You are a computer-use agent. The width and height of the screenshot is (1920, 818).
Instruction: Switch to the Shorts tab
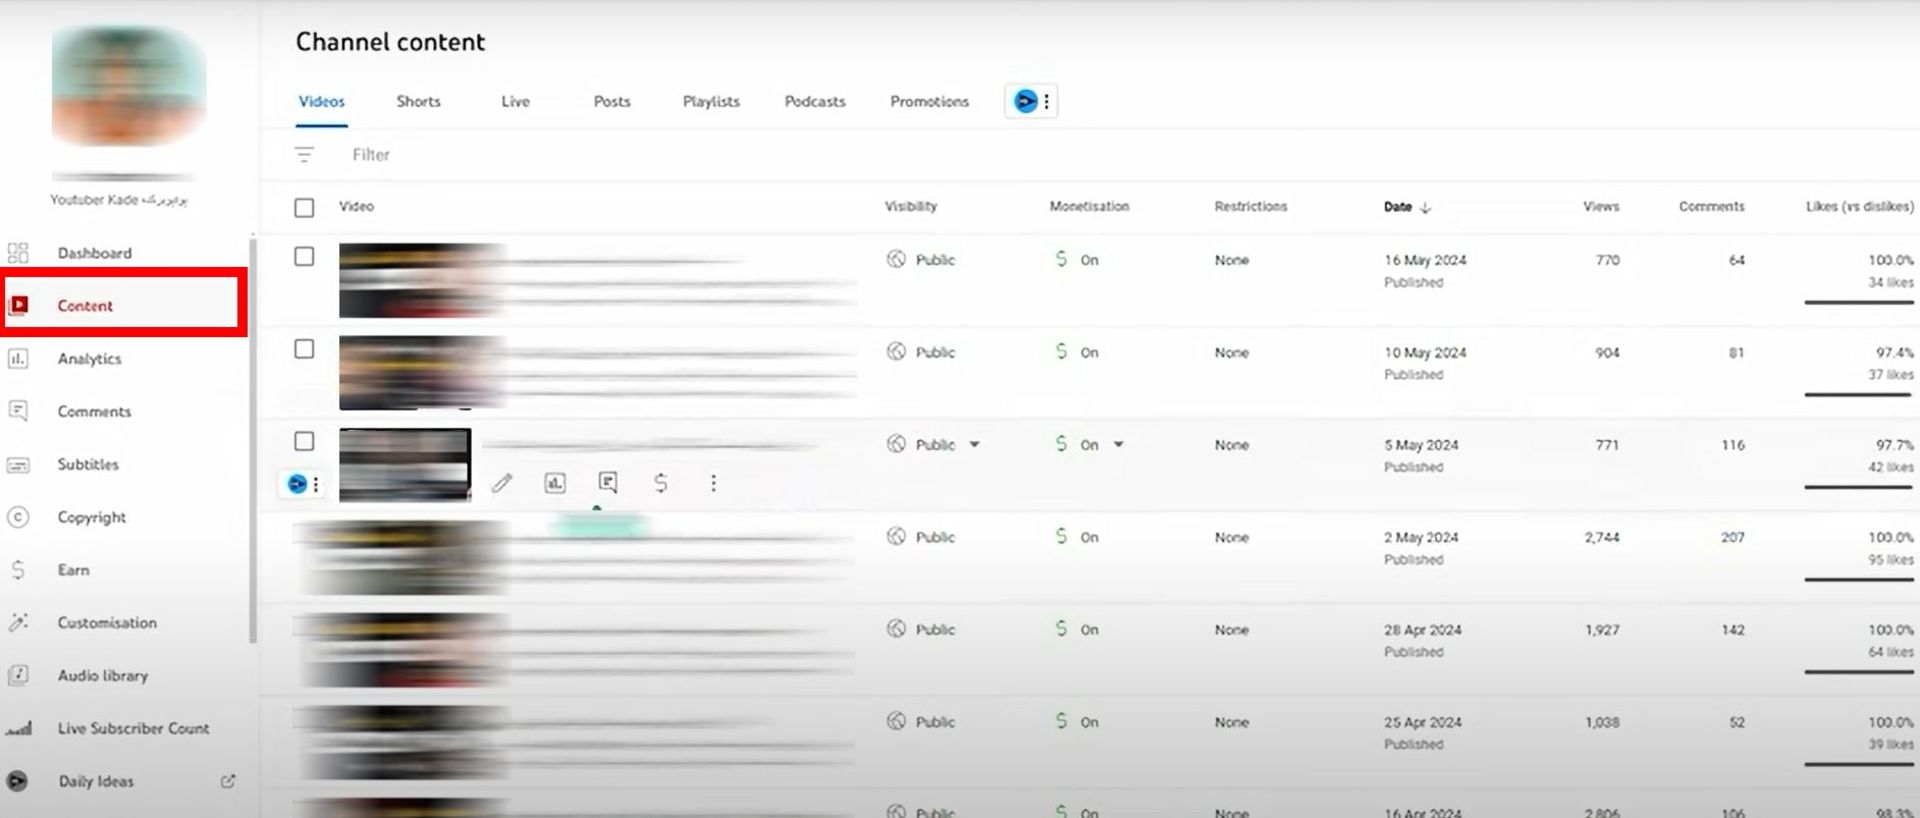coord(418,101)
